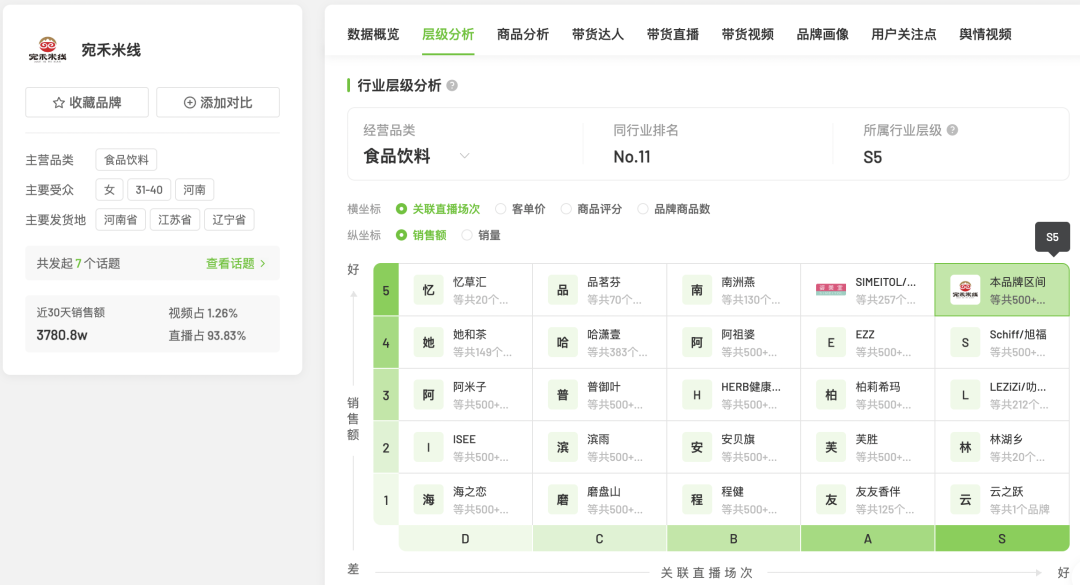Click the Schiff/旭福 brand avatar icon
Image resolution: width=1080 pixels, height=585 pixels.
[x=965, y=342]
